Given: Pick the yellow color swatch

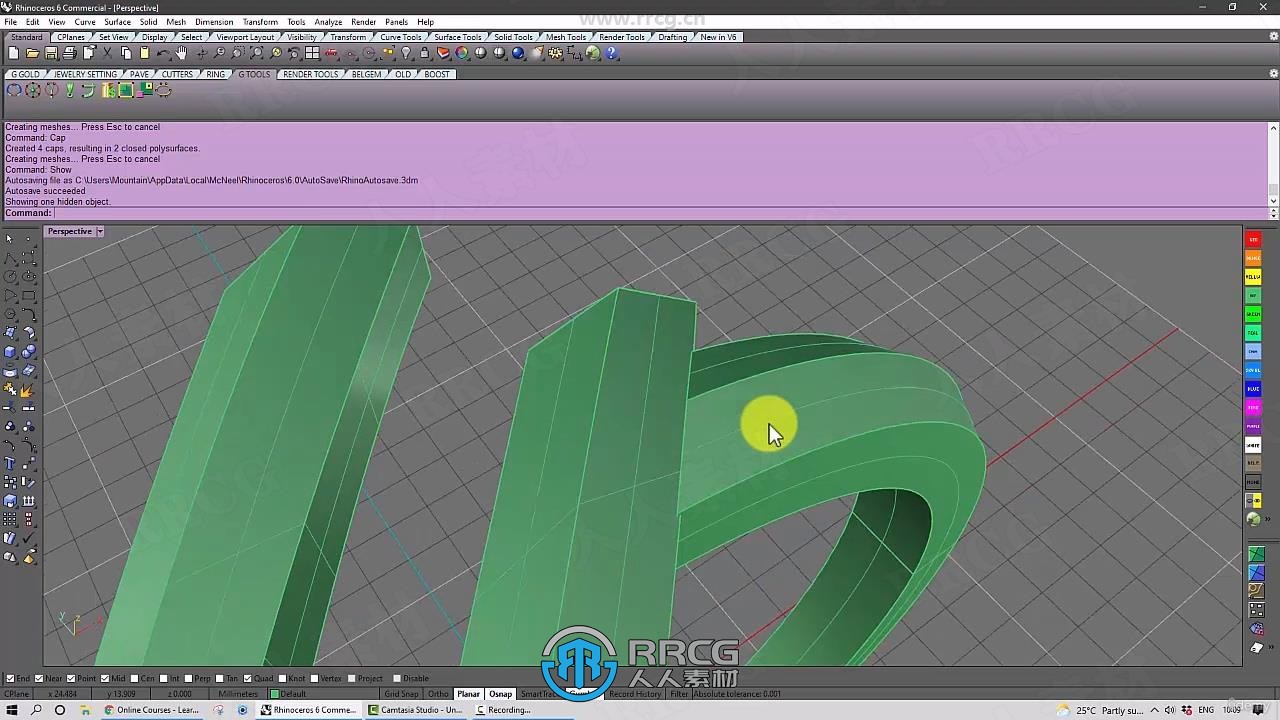Looking at the screenshot, I should tap(1253, 277).
